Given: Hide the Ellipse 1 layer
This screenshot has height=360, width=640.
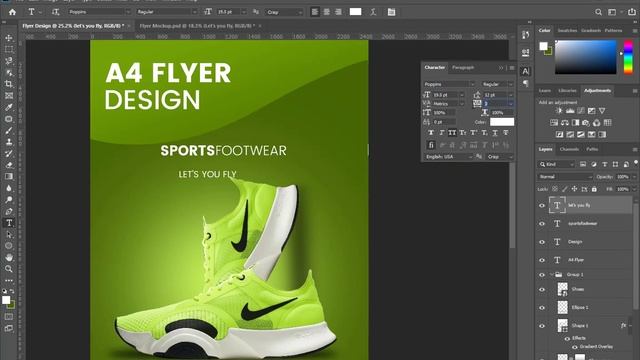Looking at the screenshot, I should coord(542,308).
